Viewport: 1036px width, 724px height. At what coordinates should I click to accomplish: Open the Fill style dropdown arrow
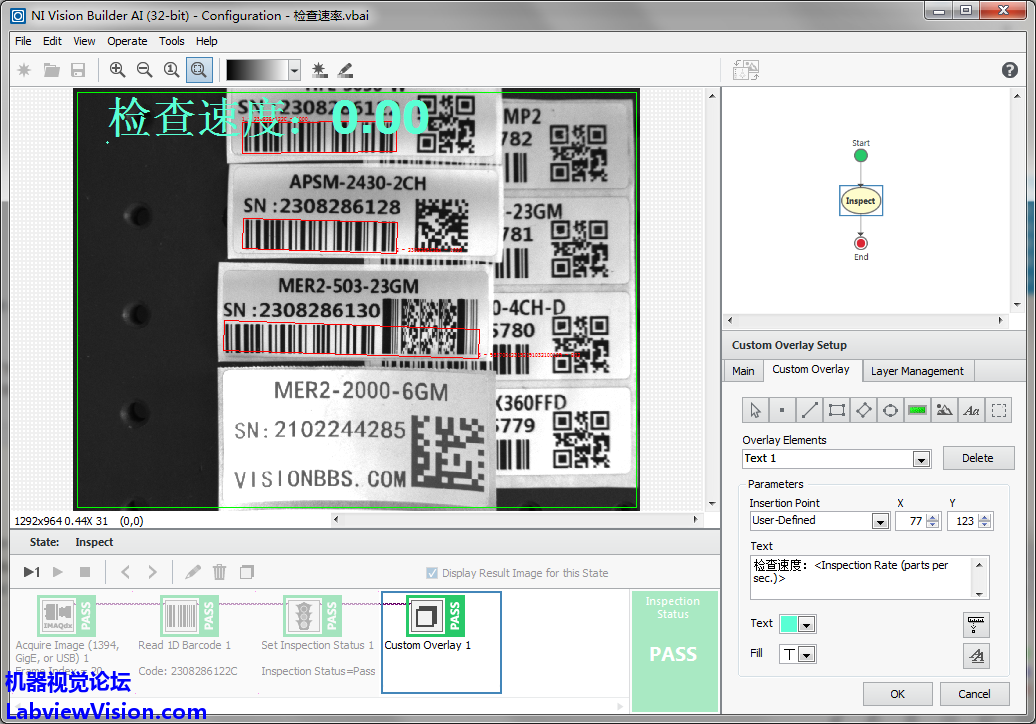806,655
